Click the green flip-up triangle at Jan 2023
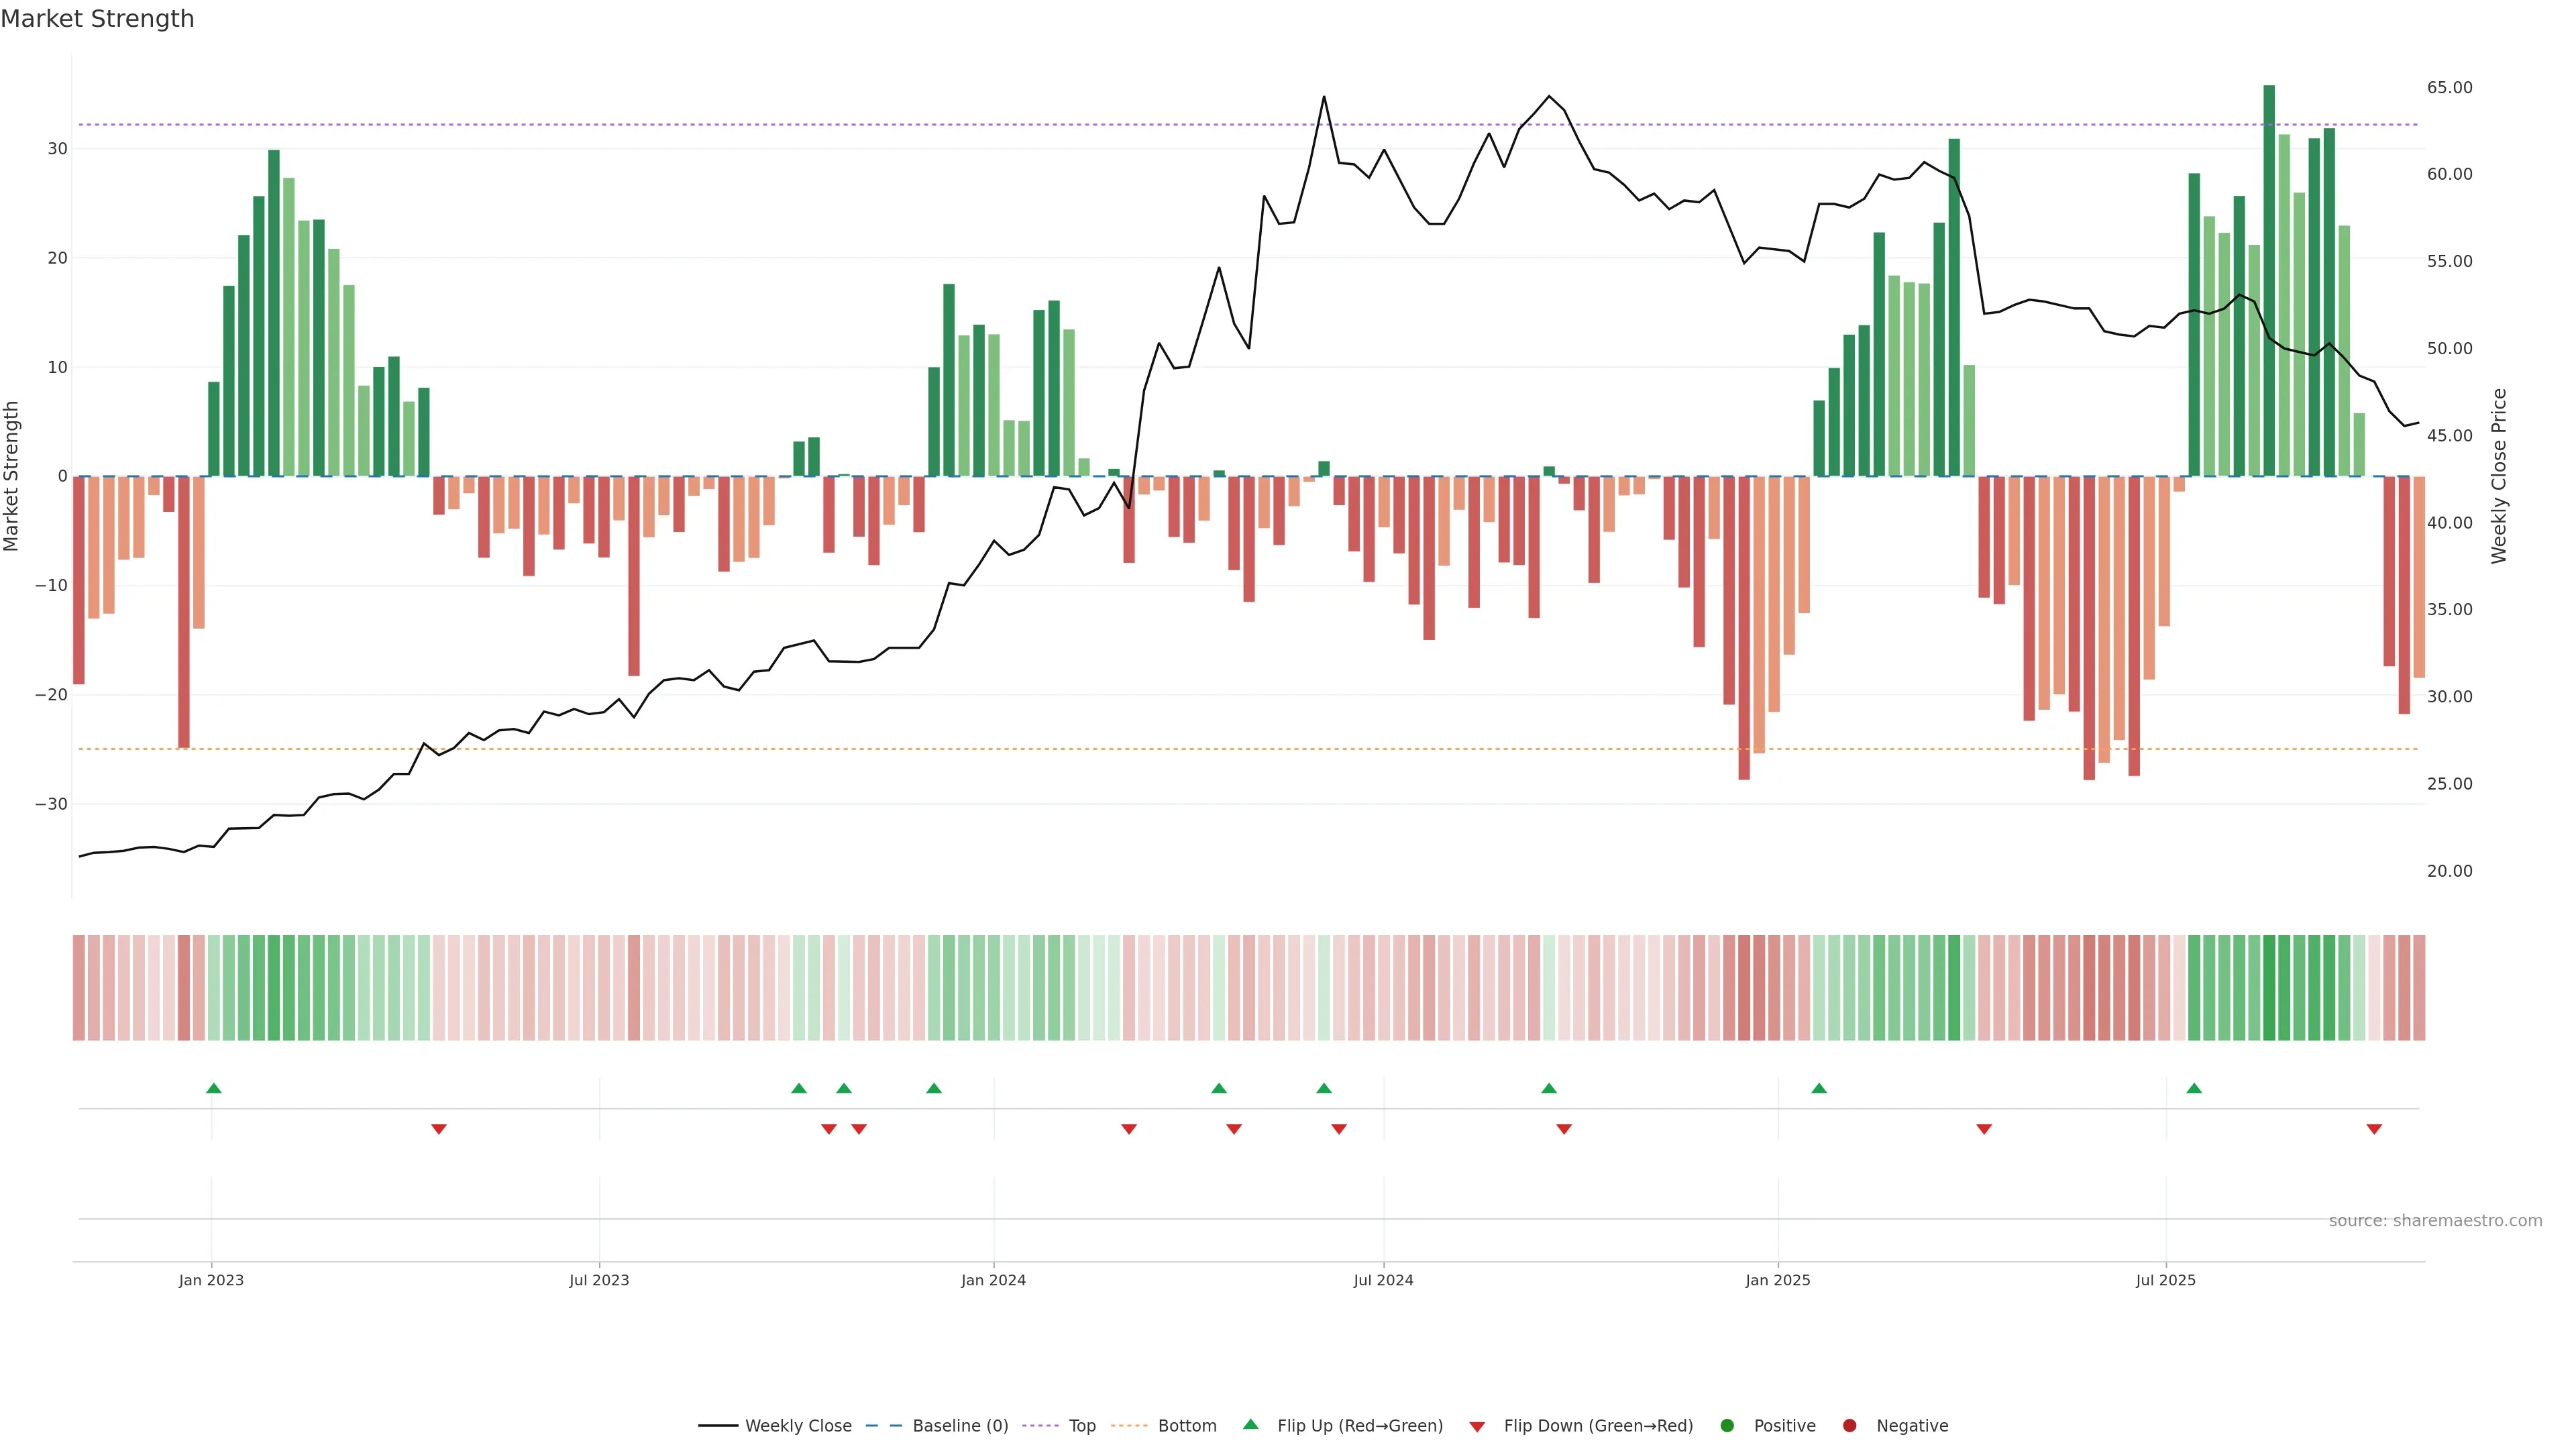 pos(213,1088)
